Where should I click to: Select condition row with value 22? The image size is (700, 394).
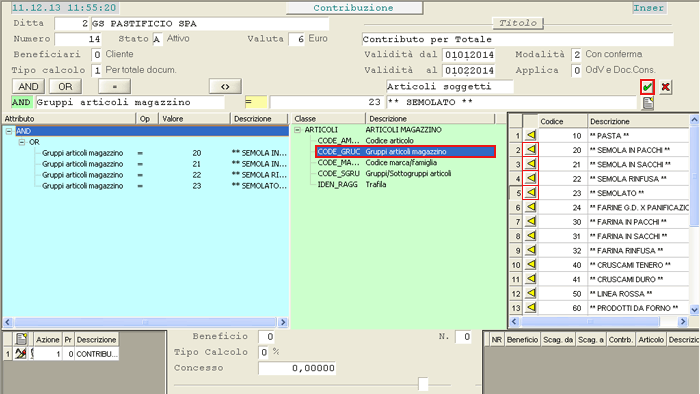164,175
